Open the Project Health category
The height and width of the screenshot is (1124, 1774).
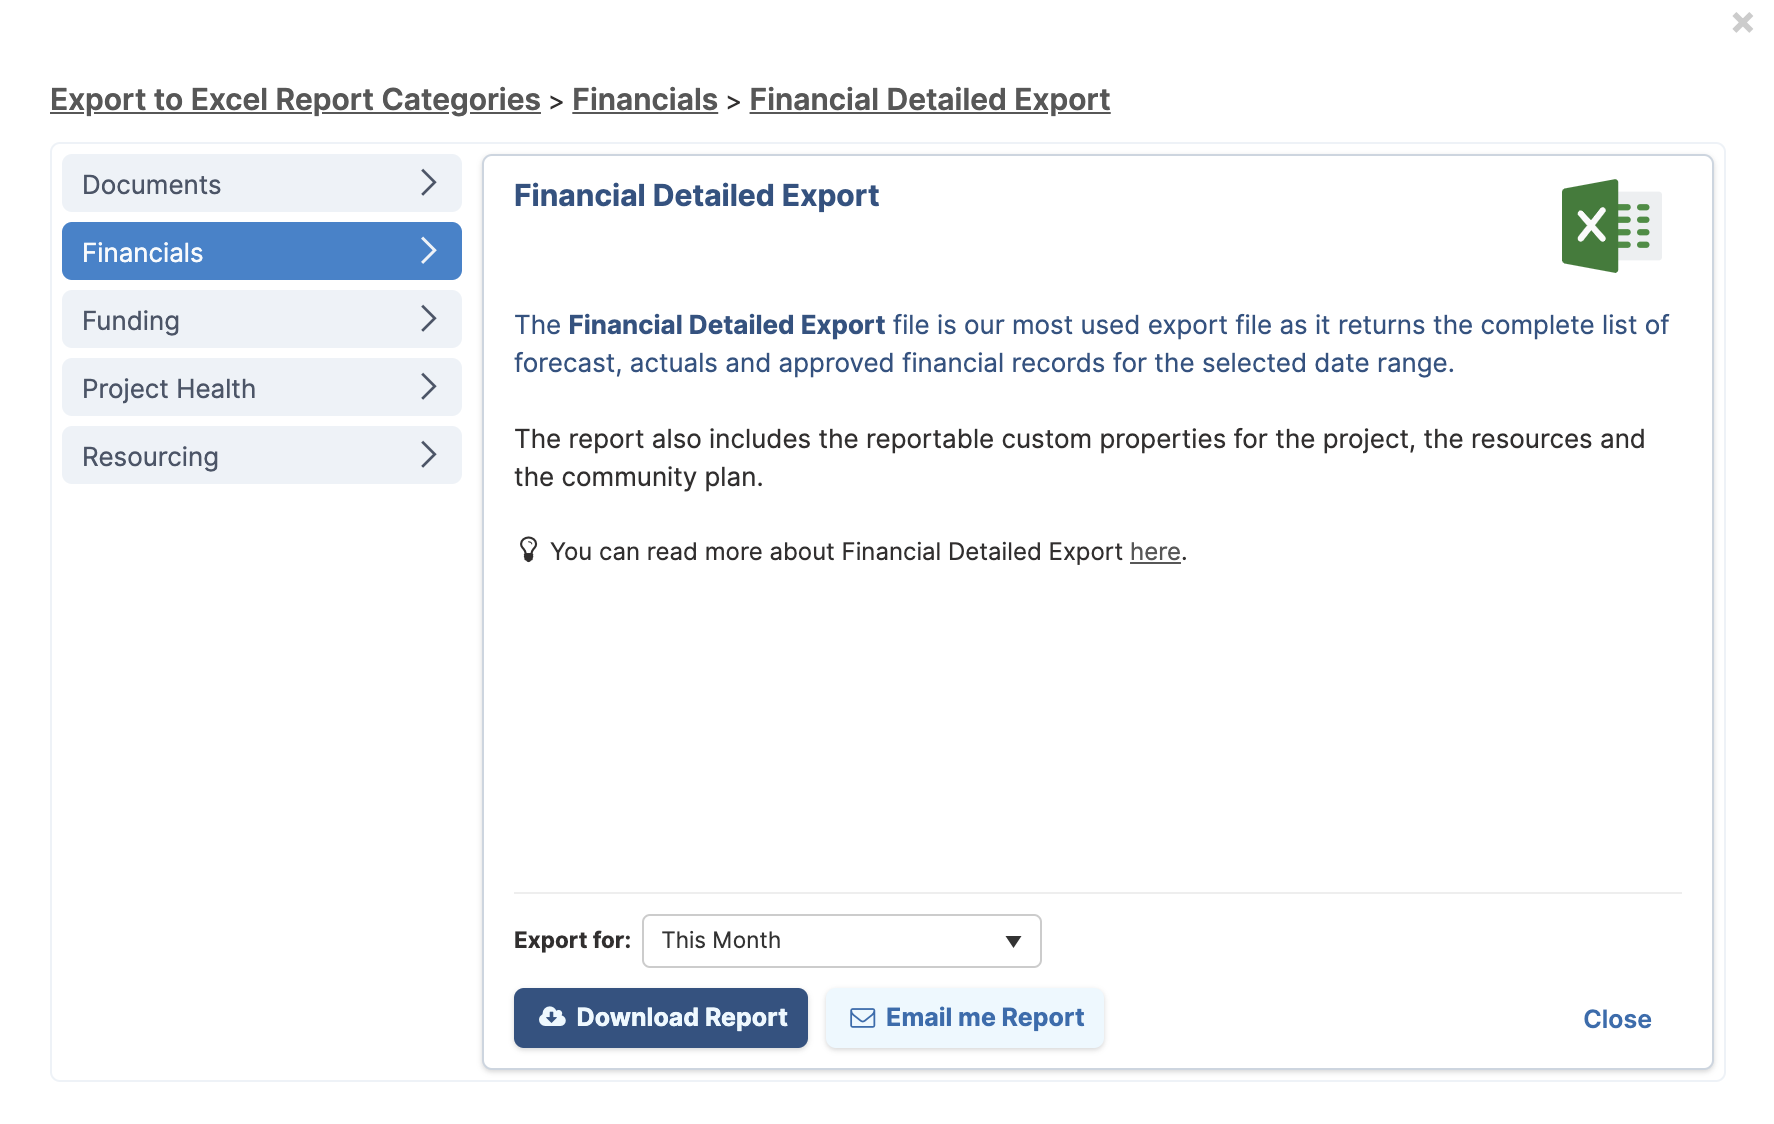coord(262,387)
